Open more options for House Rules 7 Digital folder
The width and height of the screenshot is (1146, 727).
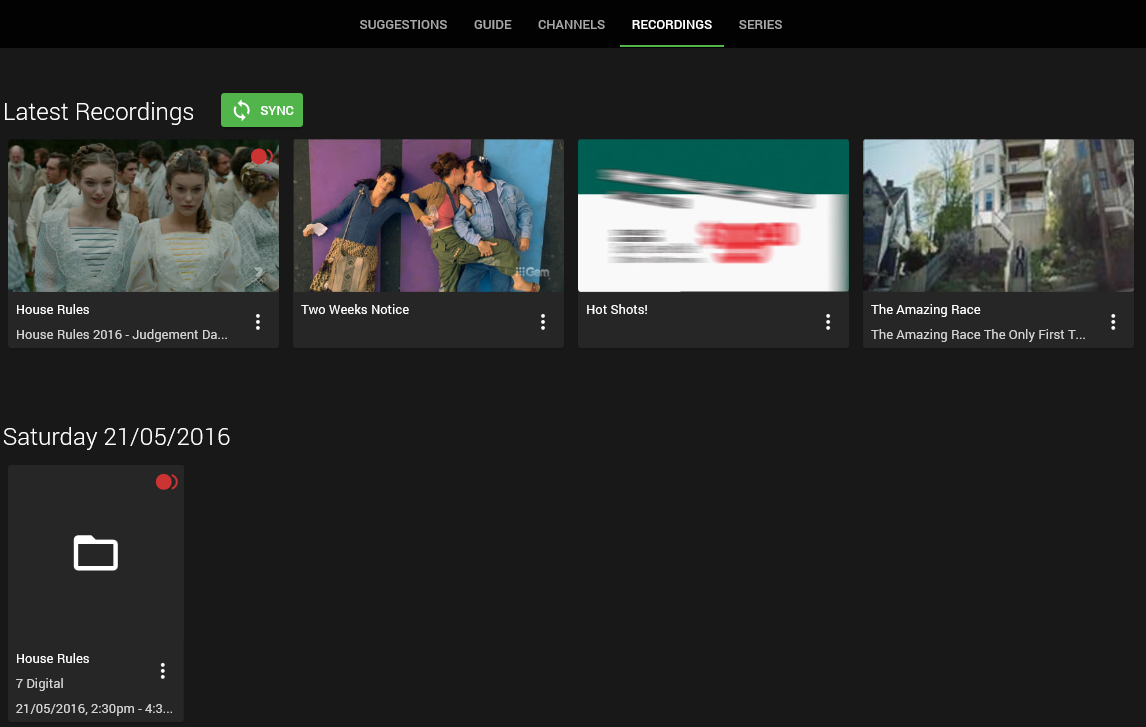(163, 671)
